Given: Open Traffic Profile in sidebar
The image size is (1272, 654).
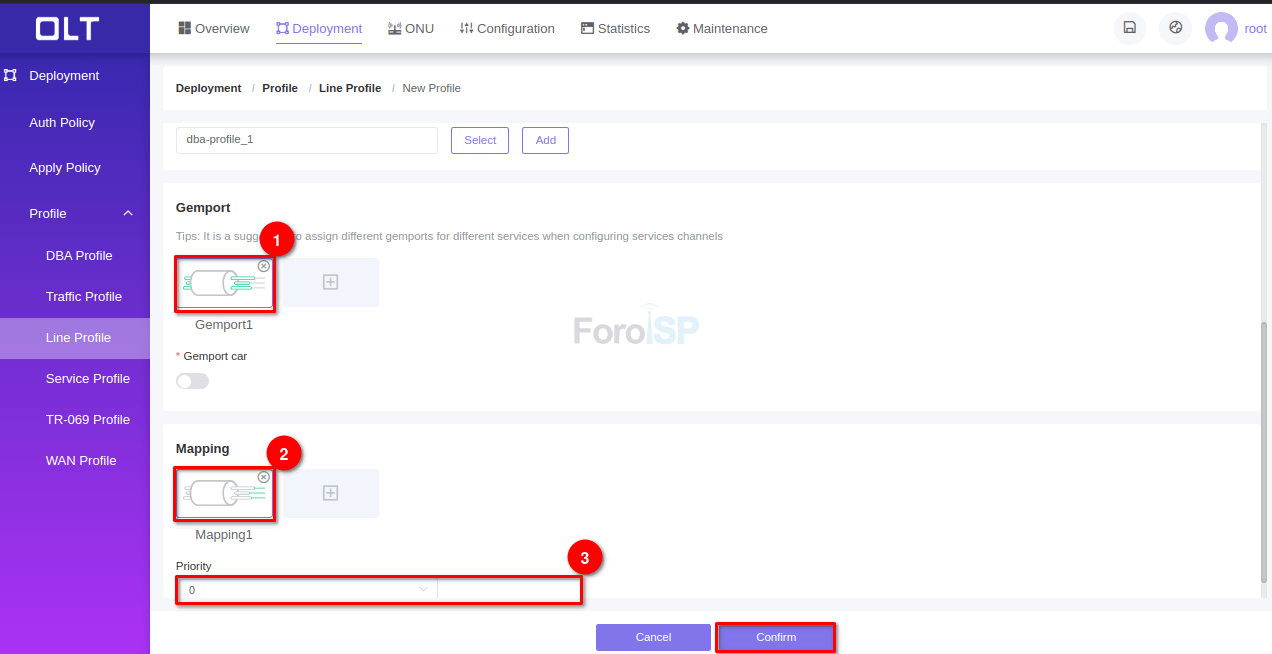Looking at the screenshot, I should point(84,296).
